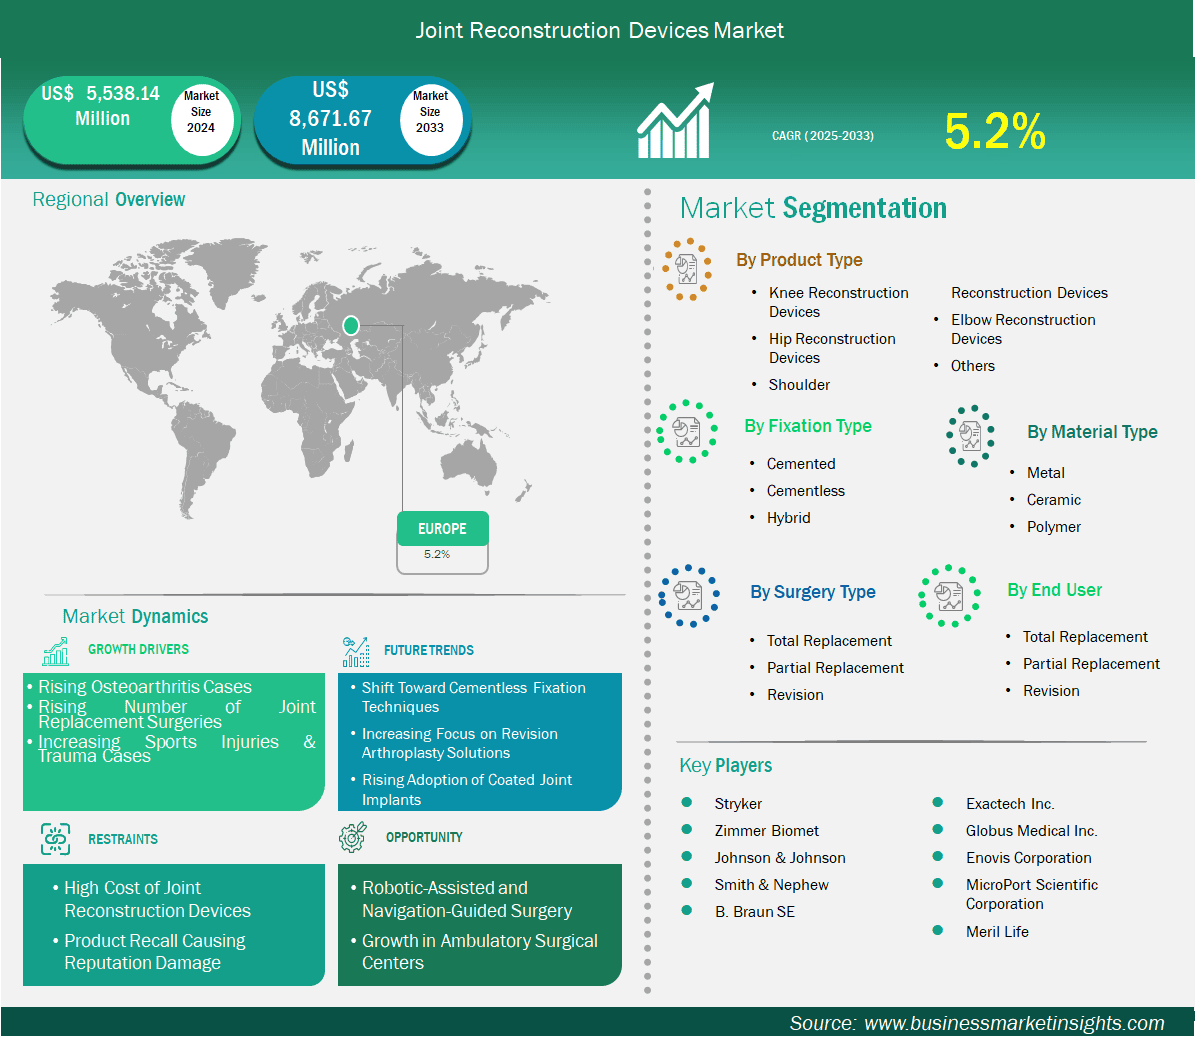
Task: Click the Regional Overview heading
Action: point(109,199)
